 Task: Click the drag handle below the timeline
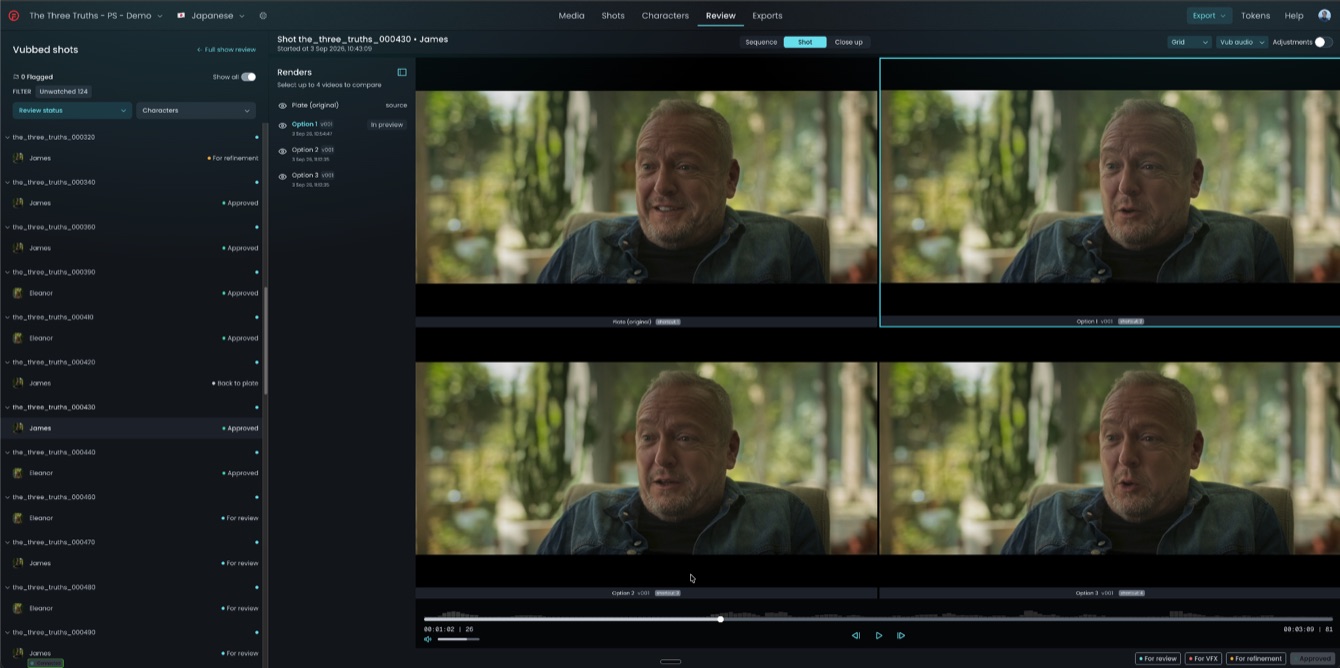671,661
